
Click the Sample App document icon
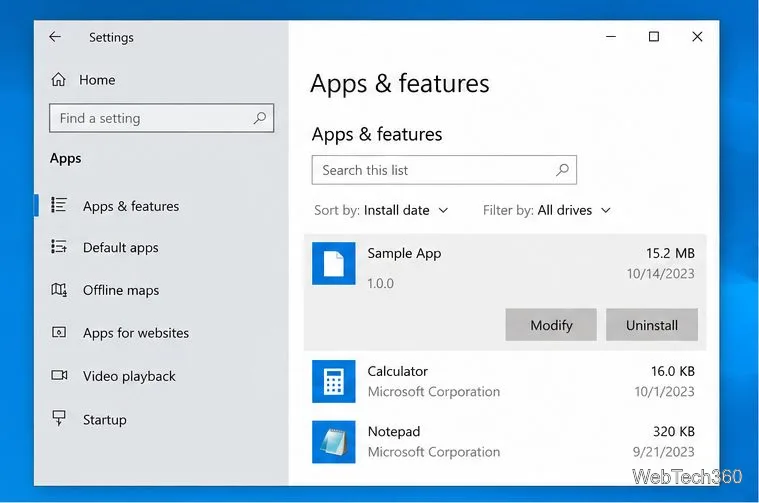tap(334, 263)
